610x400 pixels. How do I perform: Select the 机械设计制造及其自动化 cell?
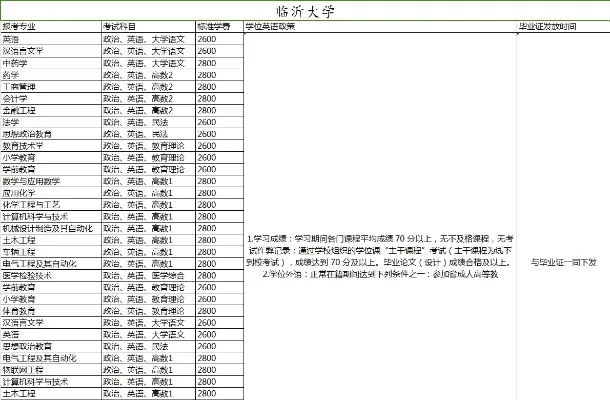pos(51,228)
